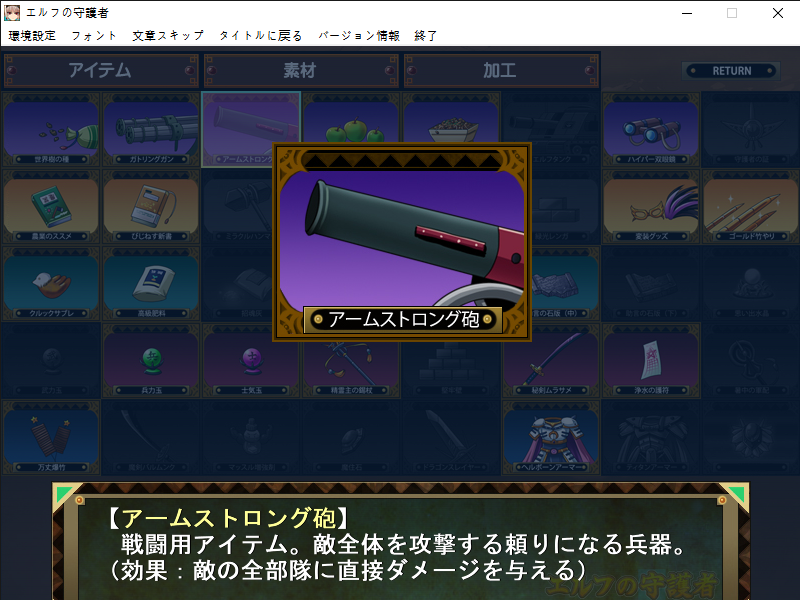The width and height of the screenshot is (800, 600).
Task: Select the 農業のススメ book item
Action: (x=51, y=207)
